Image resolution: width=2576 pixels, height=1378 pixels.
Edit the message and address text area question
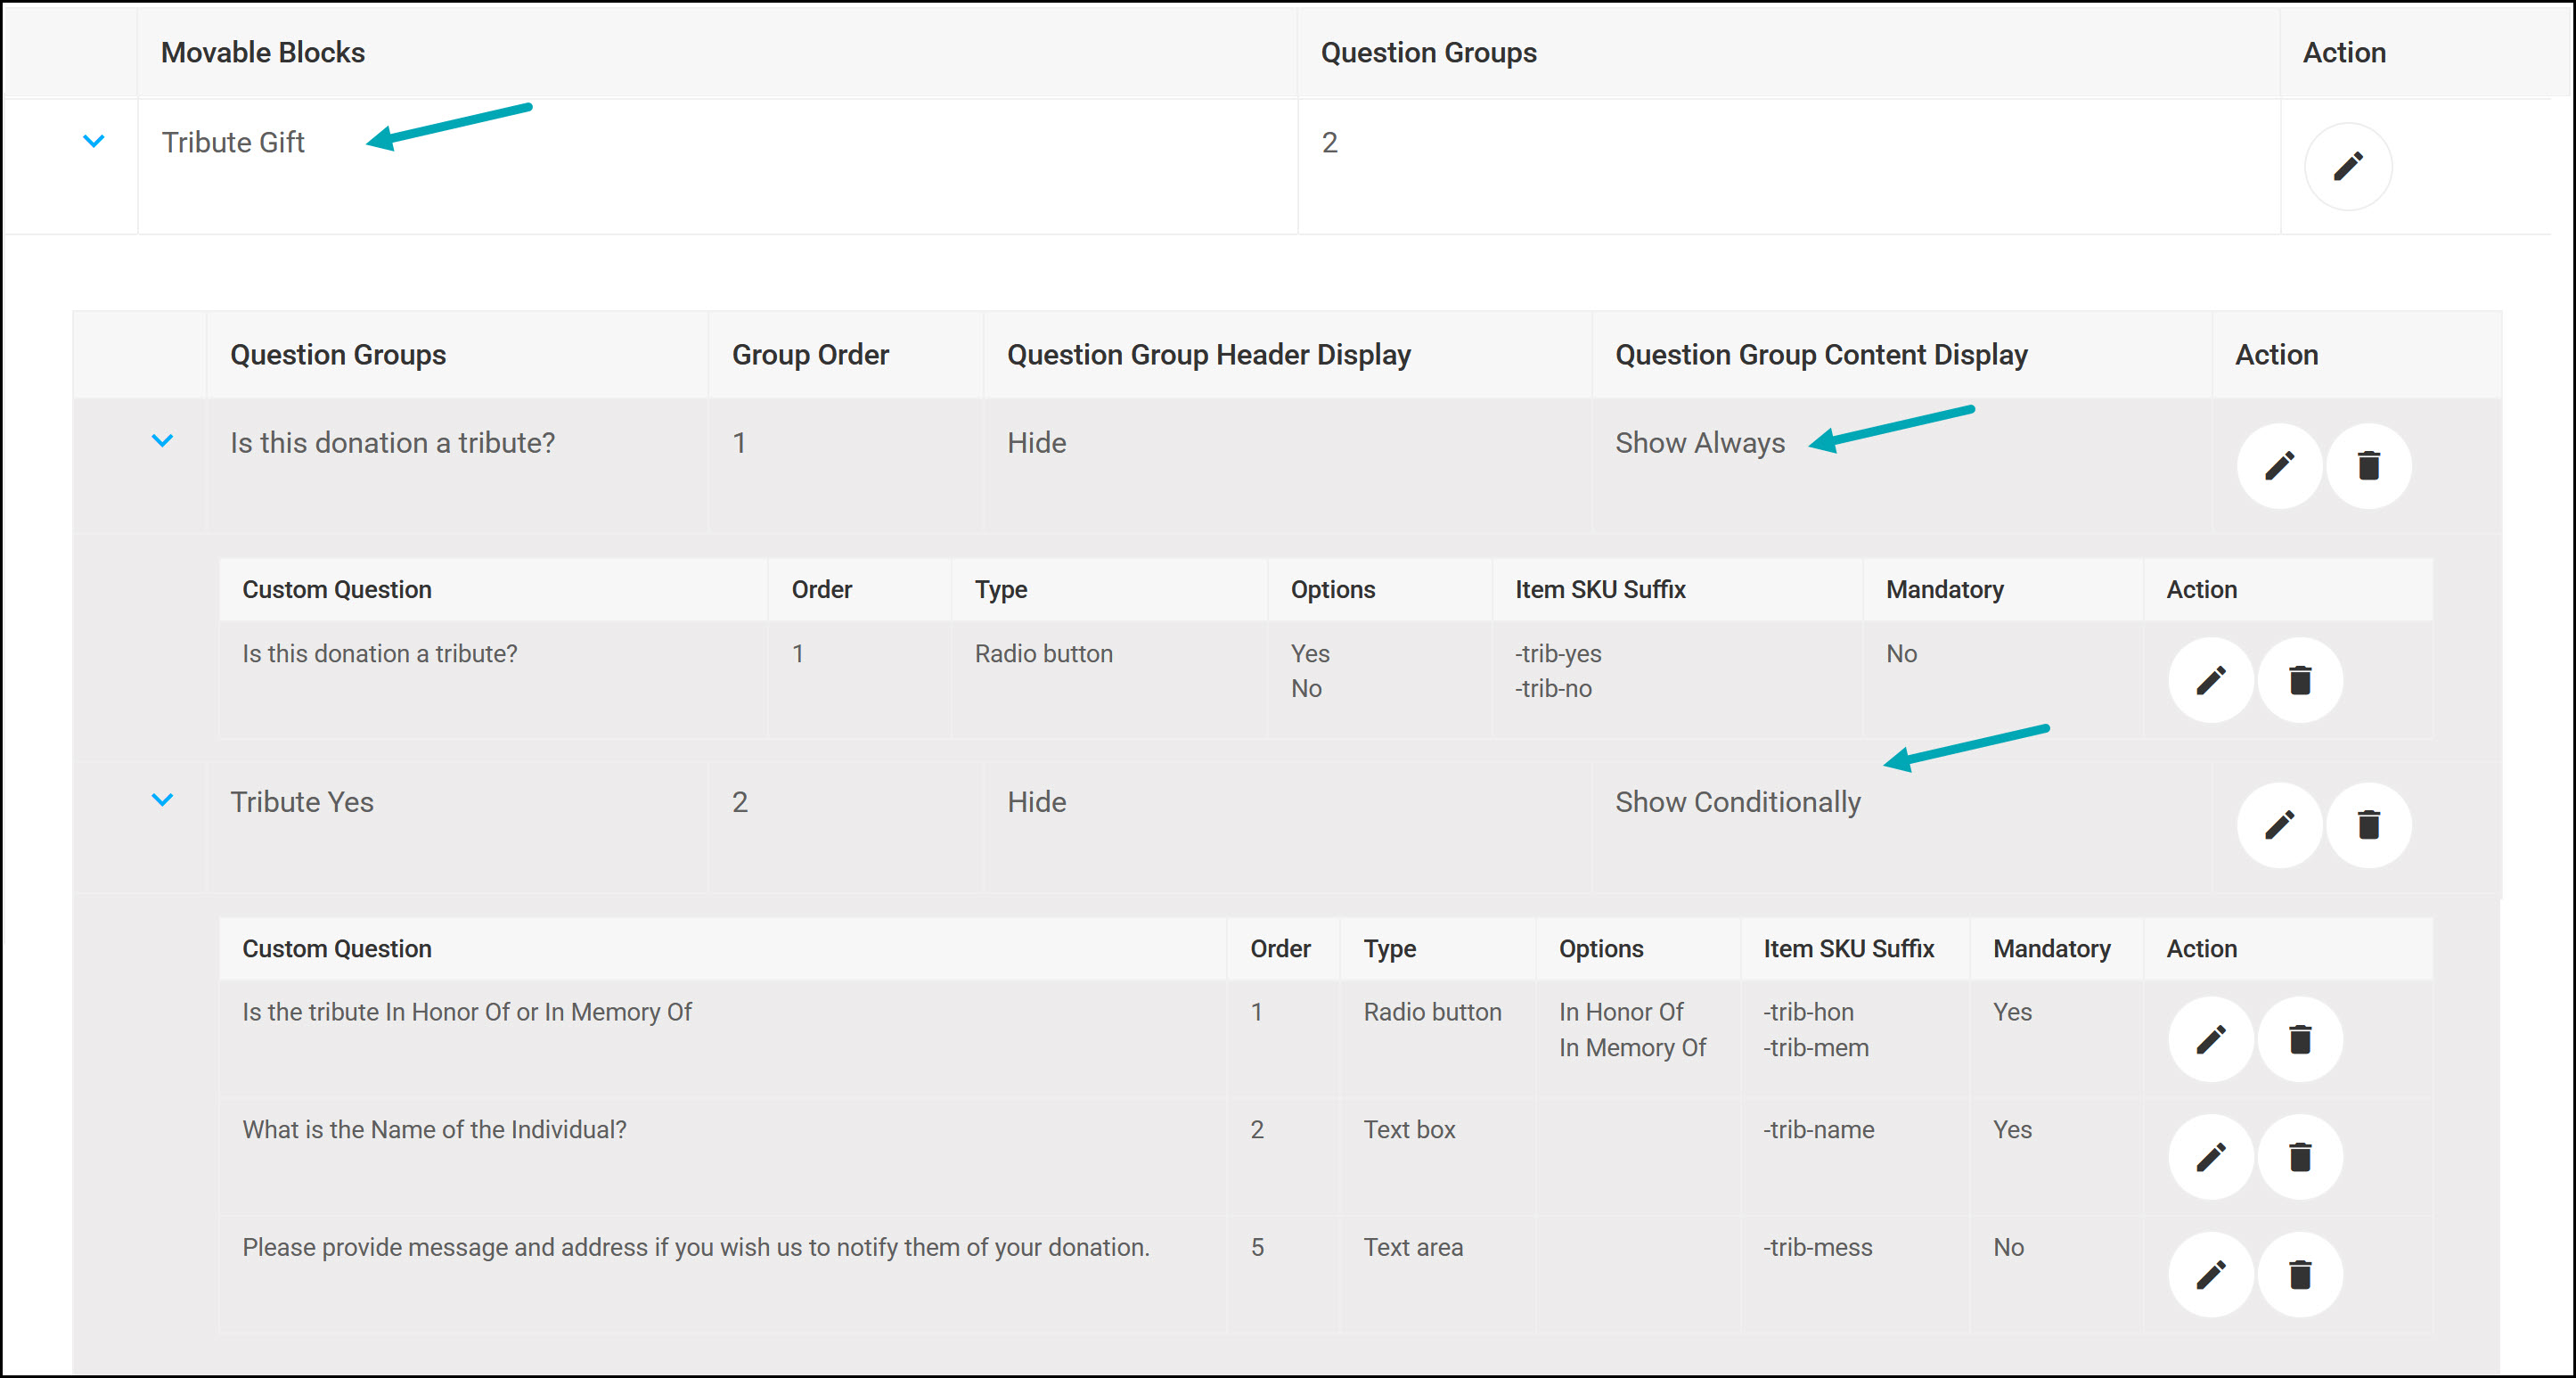tap(2210, 1275)
